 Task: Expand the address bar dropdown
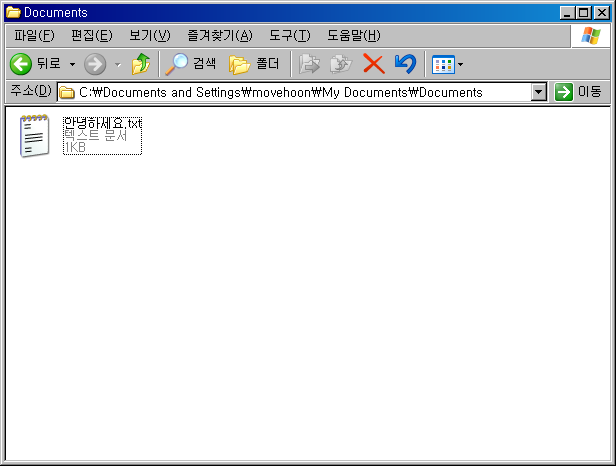(539, 93)
